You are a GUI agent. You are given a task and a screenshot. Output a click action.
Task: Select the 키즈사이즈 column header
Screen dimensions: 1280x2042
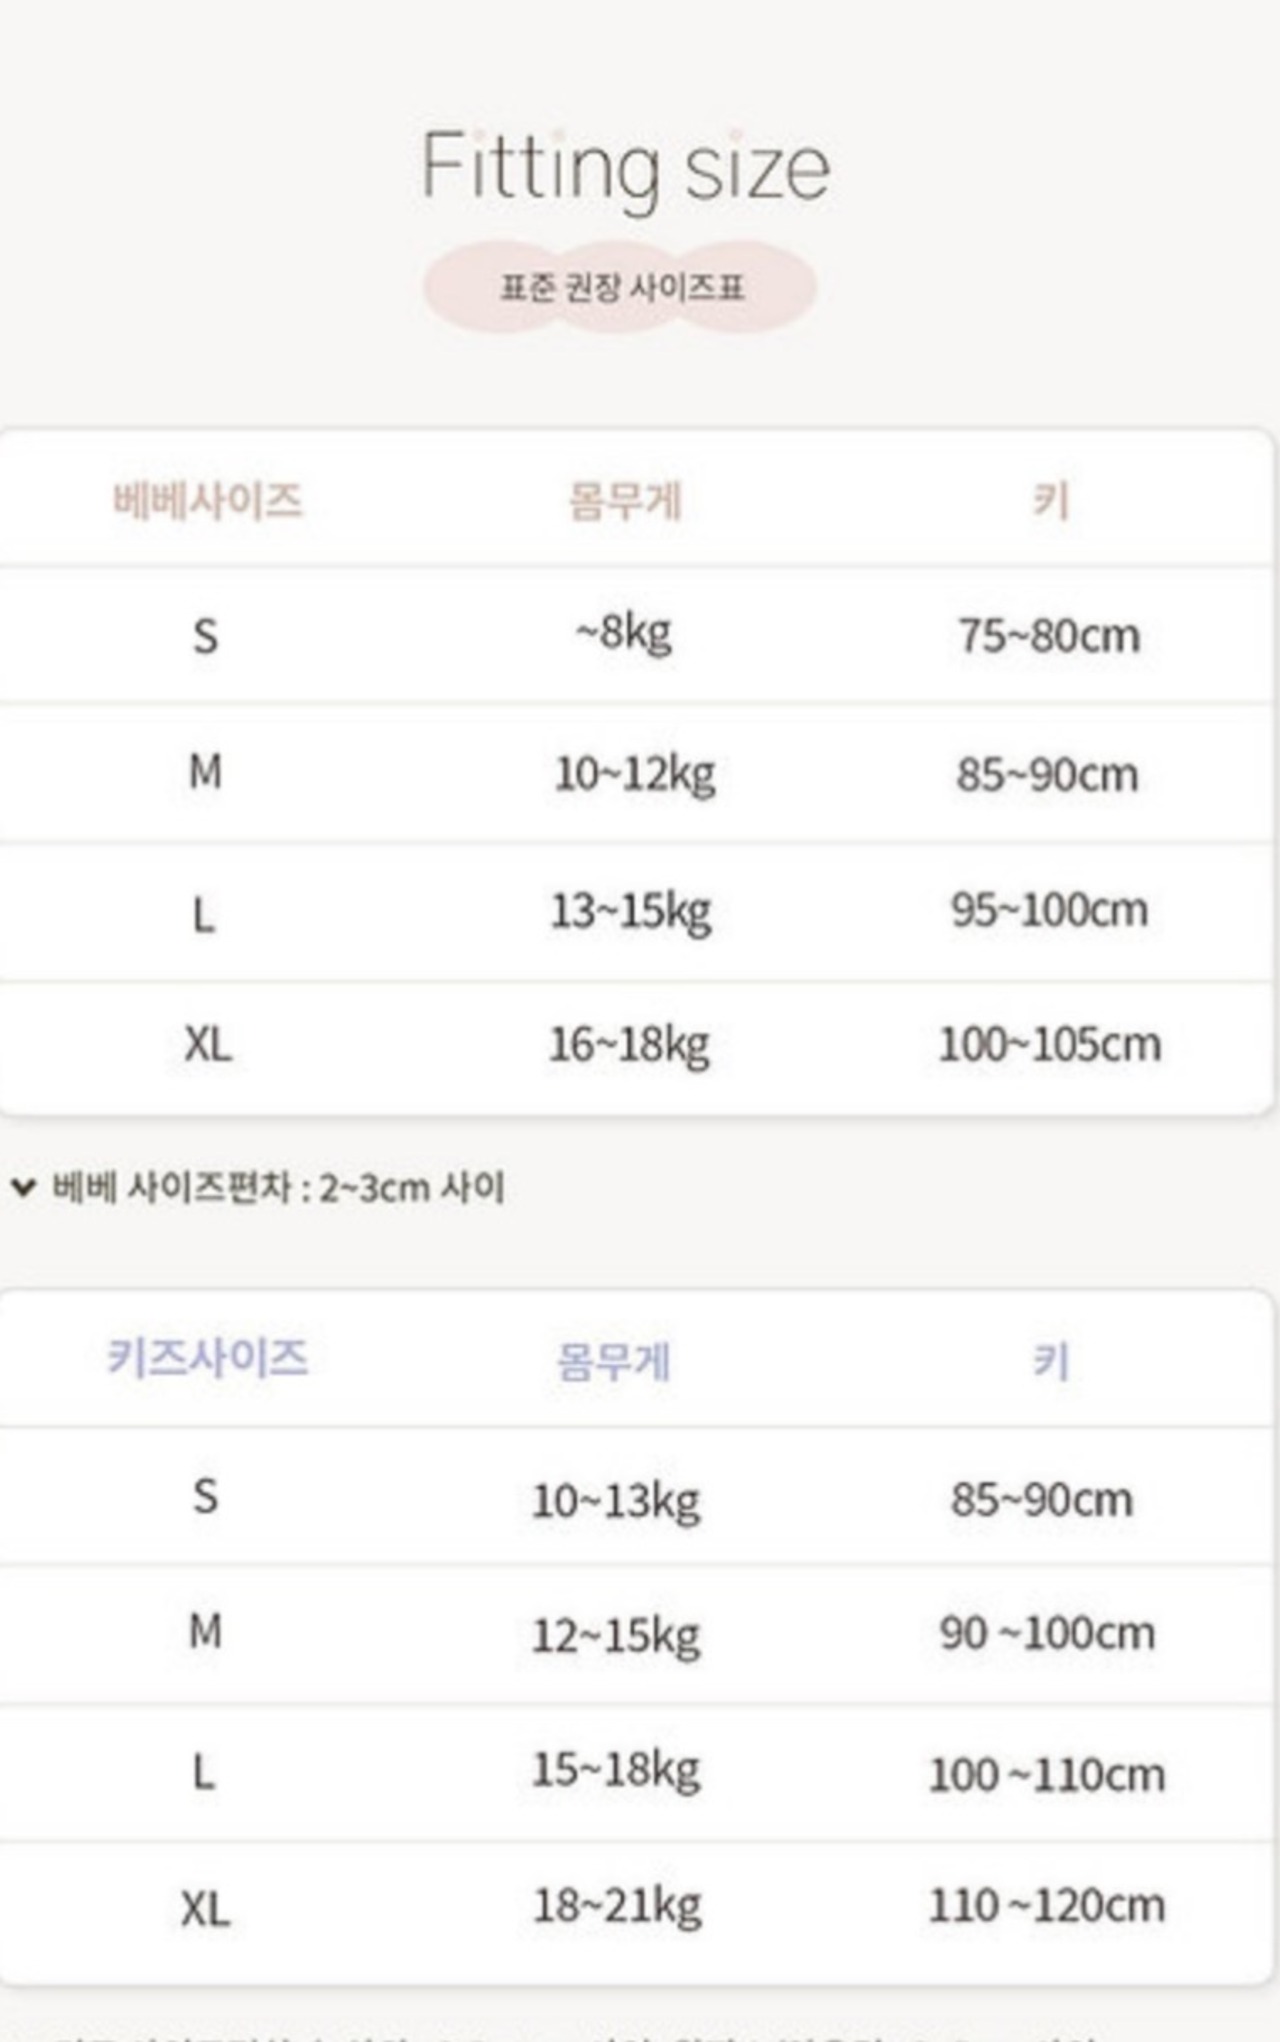click(x=207, y=1358)
